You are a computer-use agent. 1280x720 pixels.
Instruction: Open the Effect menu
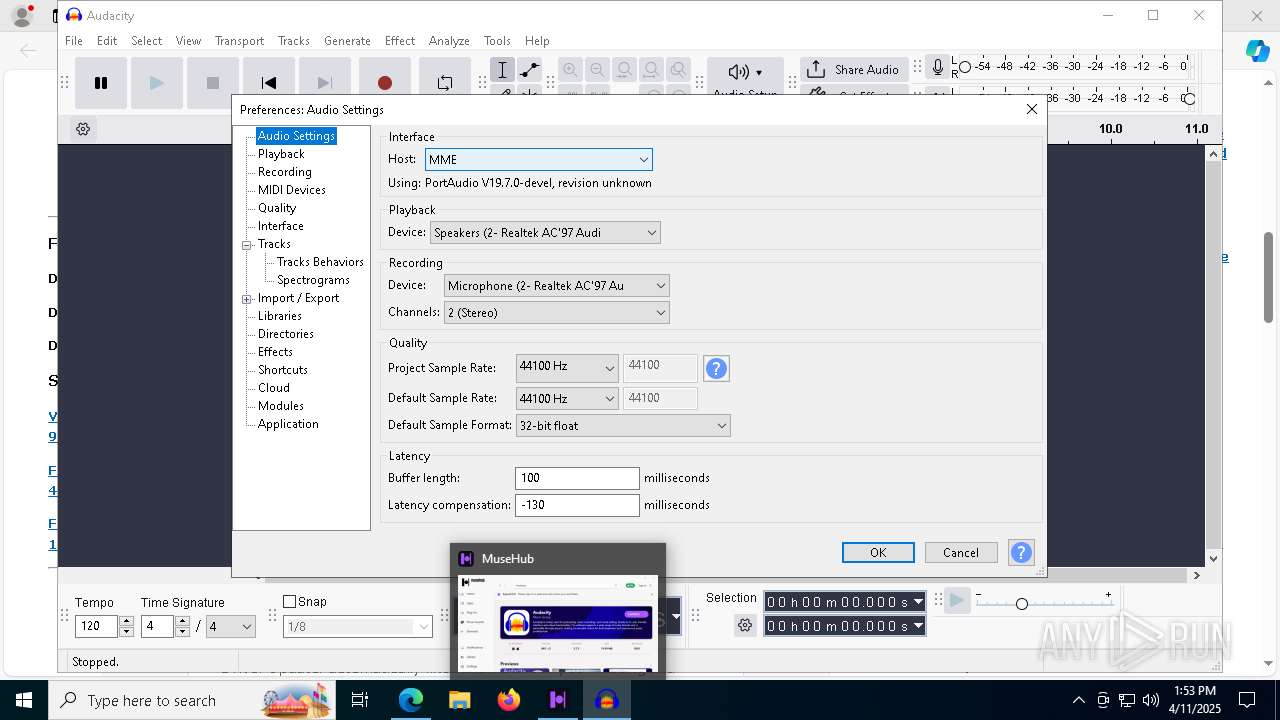pos(399,41)
